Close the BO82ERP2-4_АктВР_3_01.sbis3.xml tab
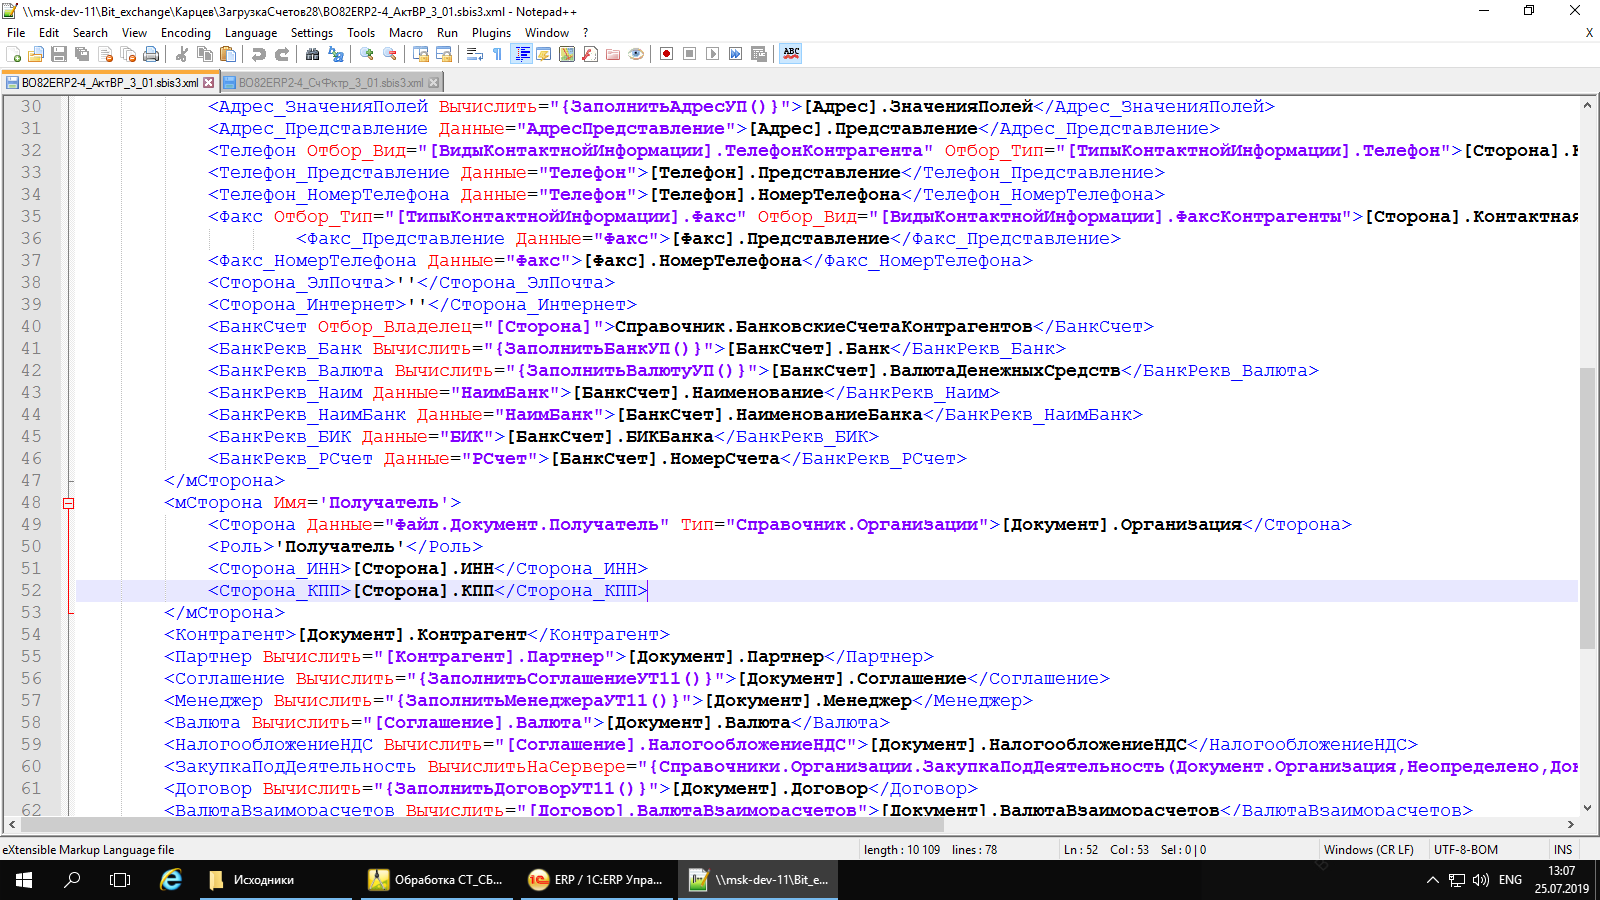 tap(209, 82)
